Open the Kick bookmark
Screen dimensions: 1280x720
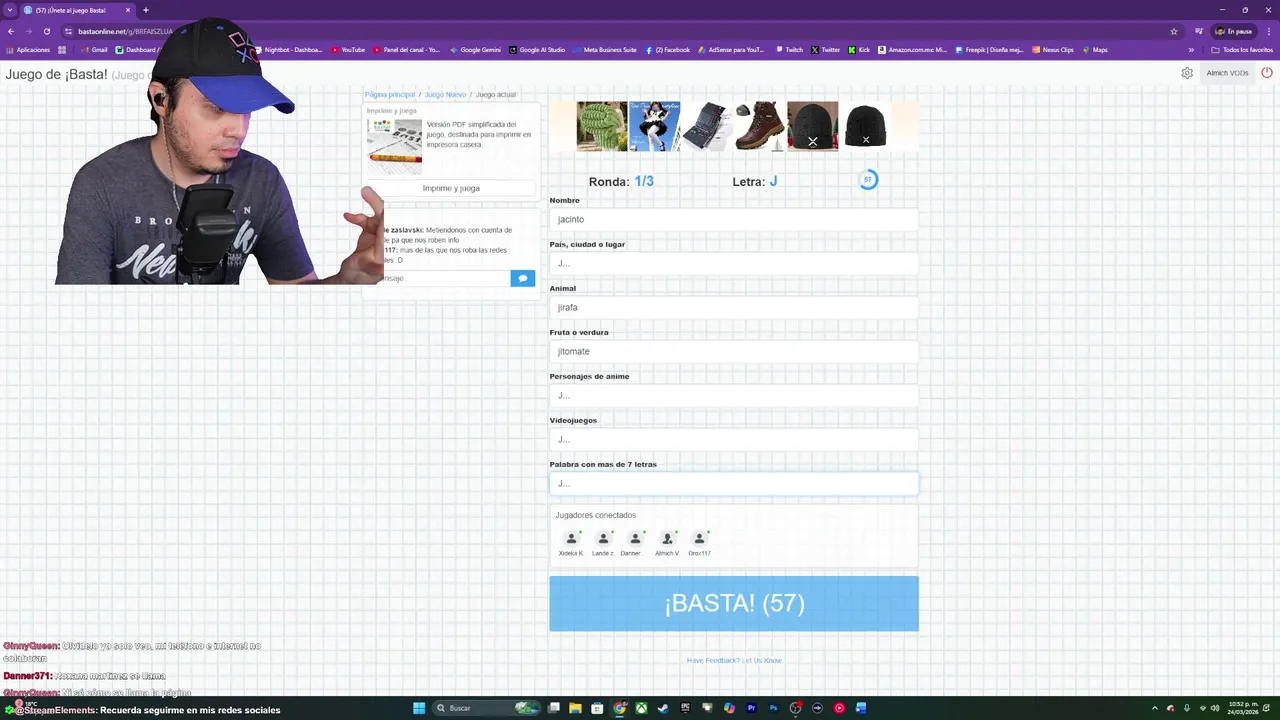pyautogui.click(x=859, y=50)
